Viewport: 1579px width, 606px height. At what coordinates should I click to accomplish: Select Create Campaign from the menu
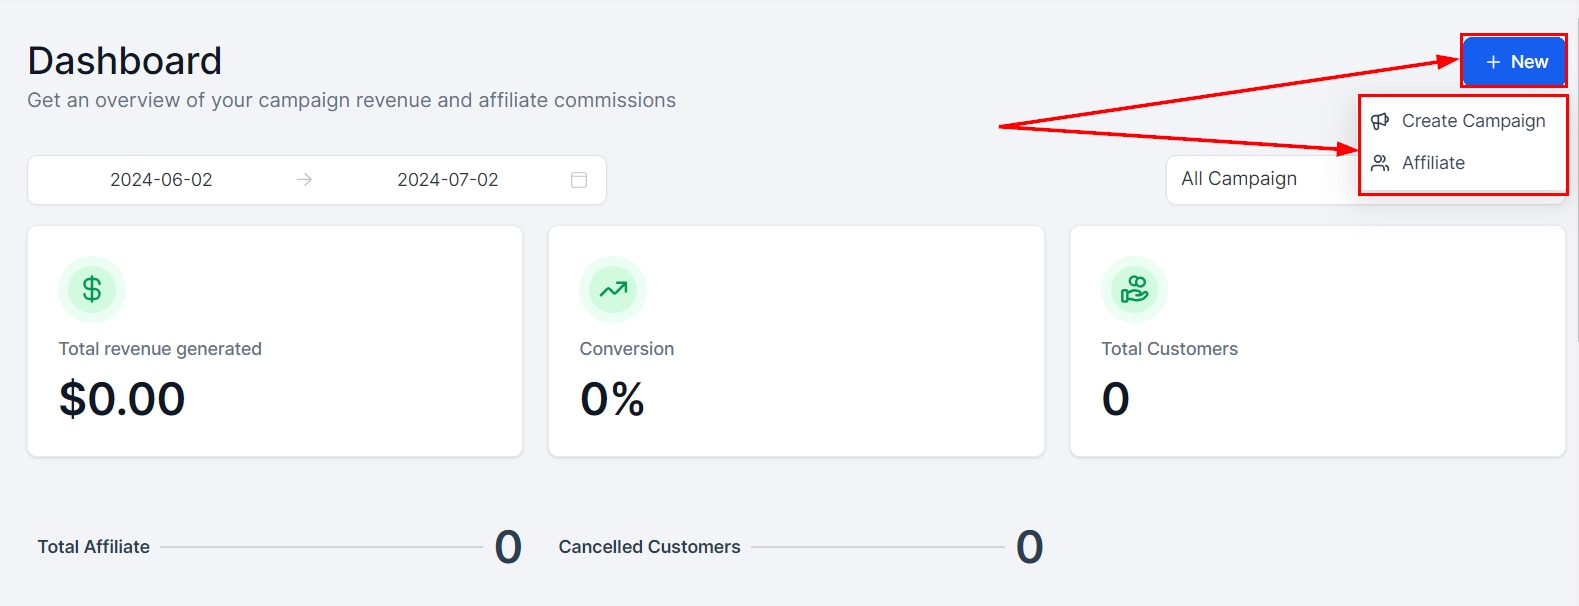tap(1473, 121)
